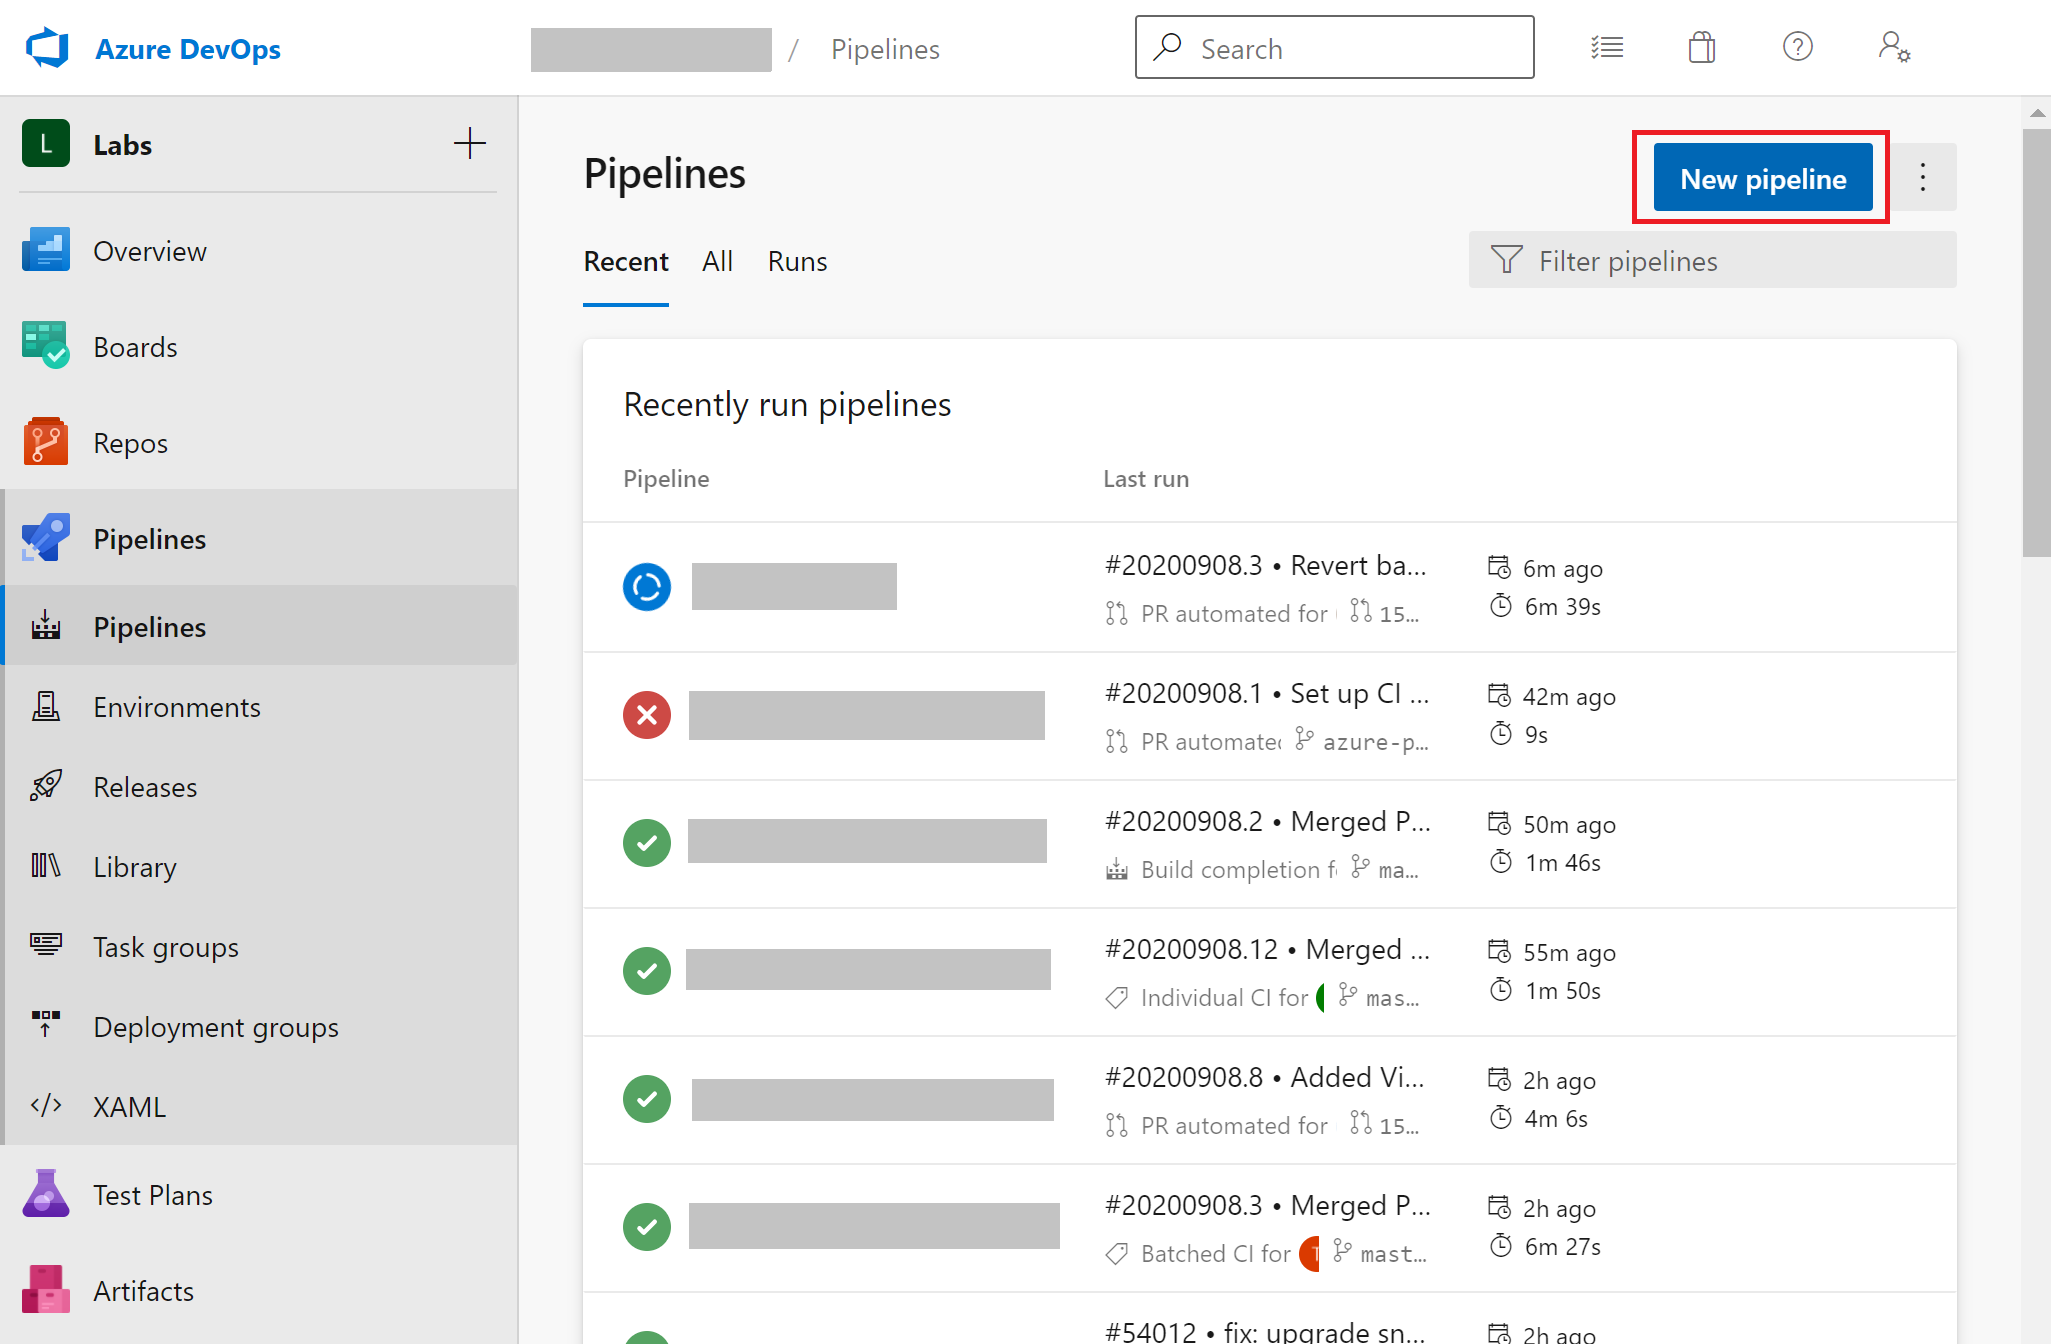Open run #20200908.1 Set up CI
2051x1344 pixels.
coord(1267,694)
